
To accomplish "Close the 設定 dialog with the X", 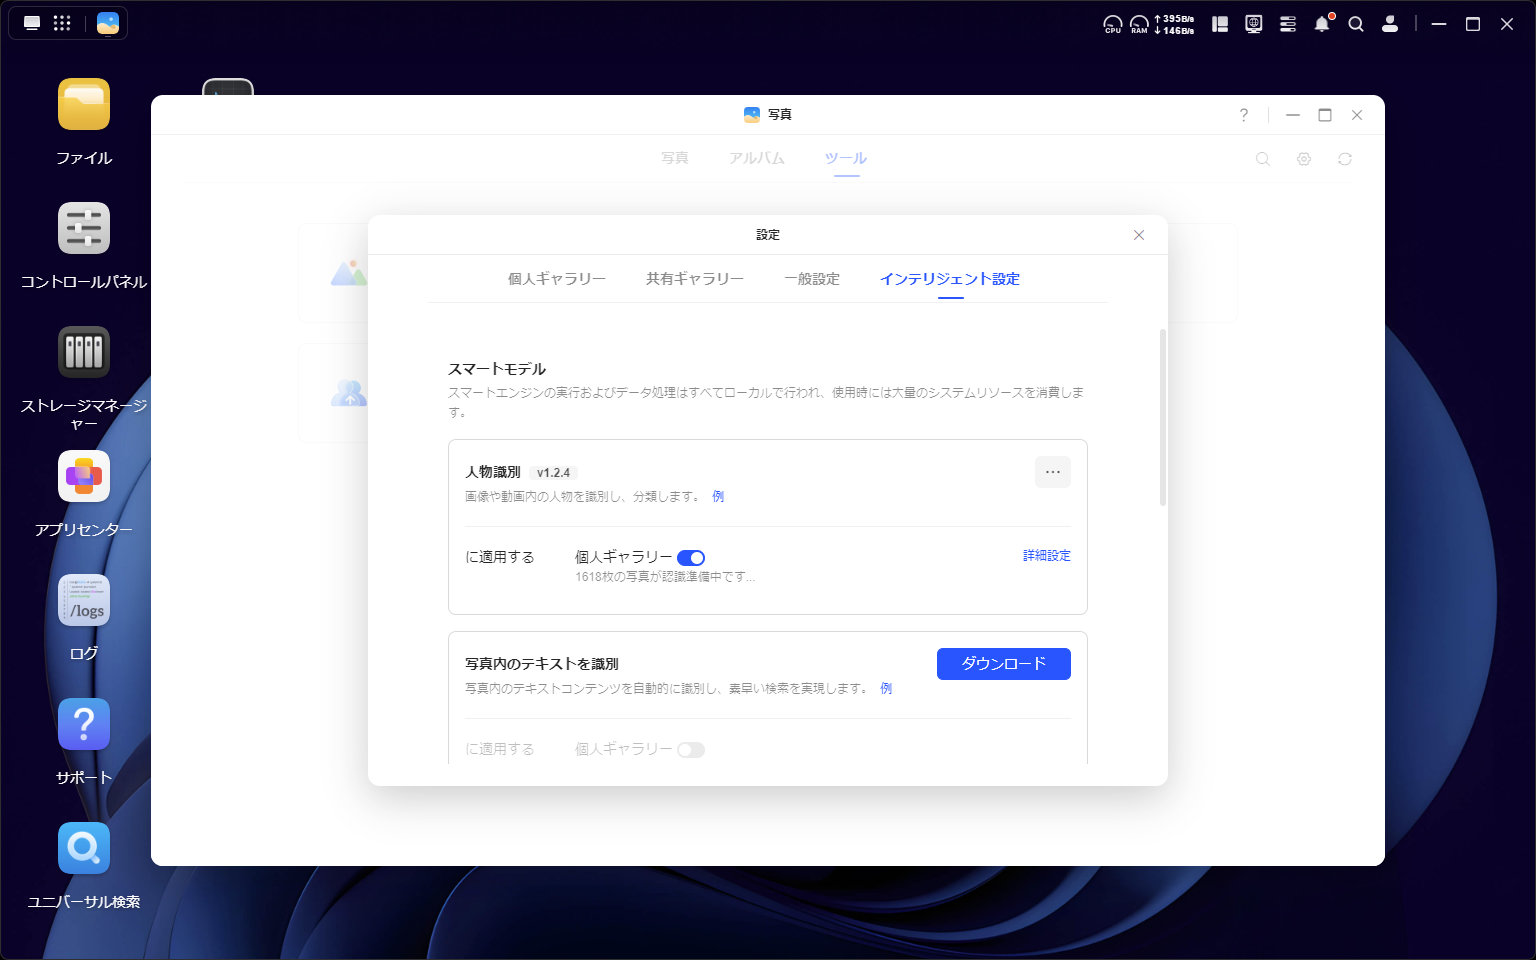I will point(1138,235).
